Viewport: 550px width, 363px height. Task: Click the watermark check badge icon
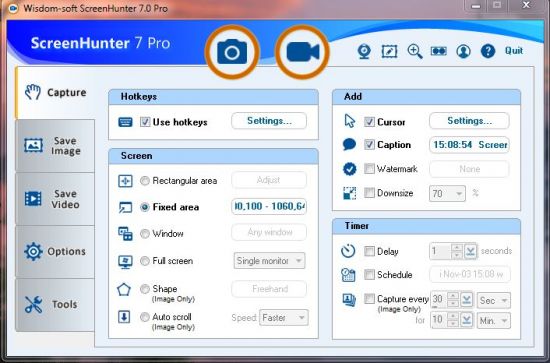coord(350,169)
